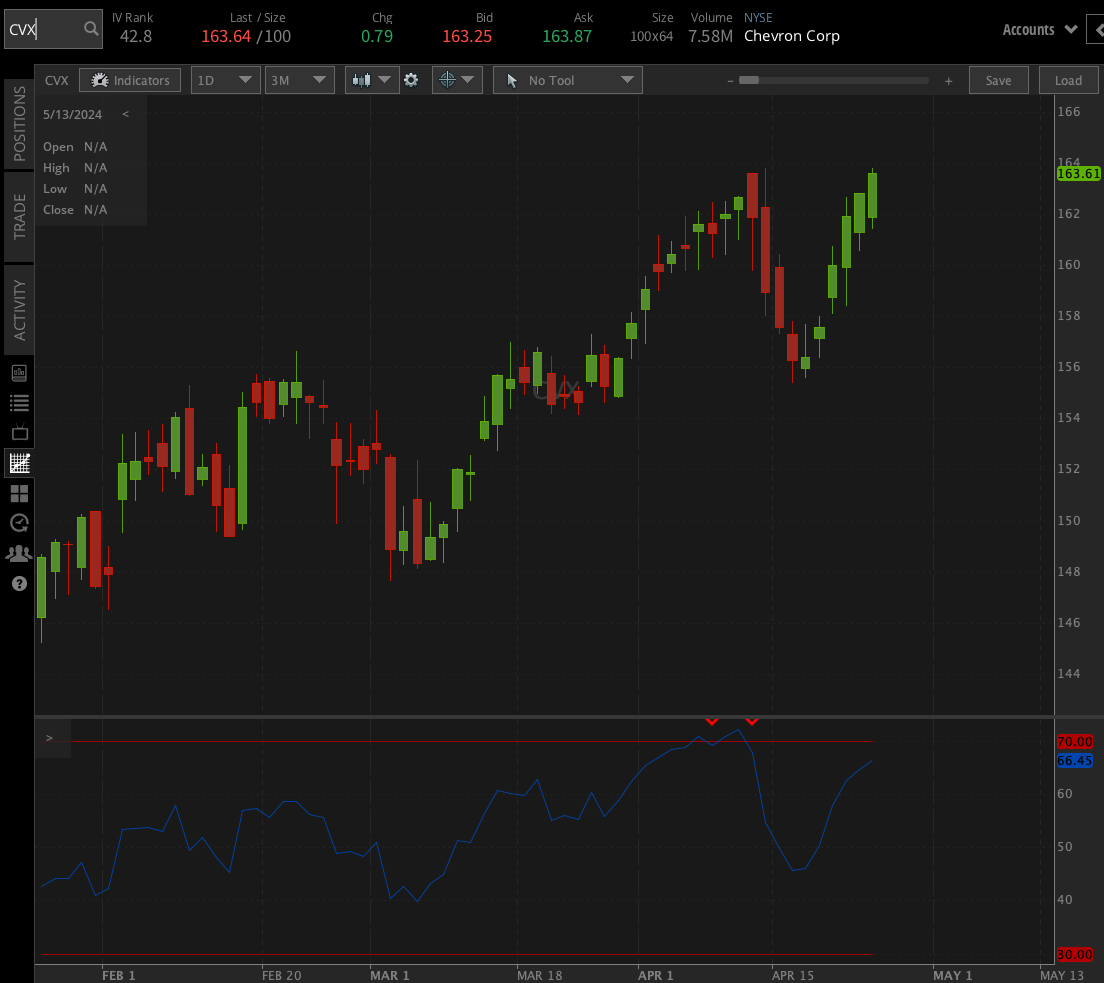The width and height of the screenshot is (1104, 983).
Task: Open the candlestick chart style dropdown
Action: 372,80
